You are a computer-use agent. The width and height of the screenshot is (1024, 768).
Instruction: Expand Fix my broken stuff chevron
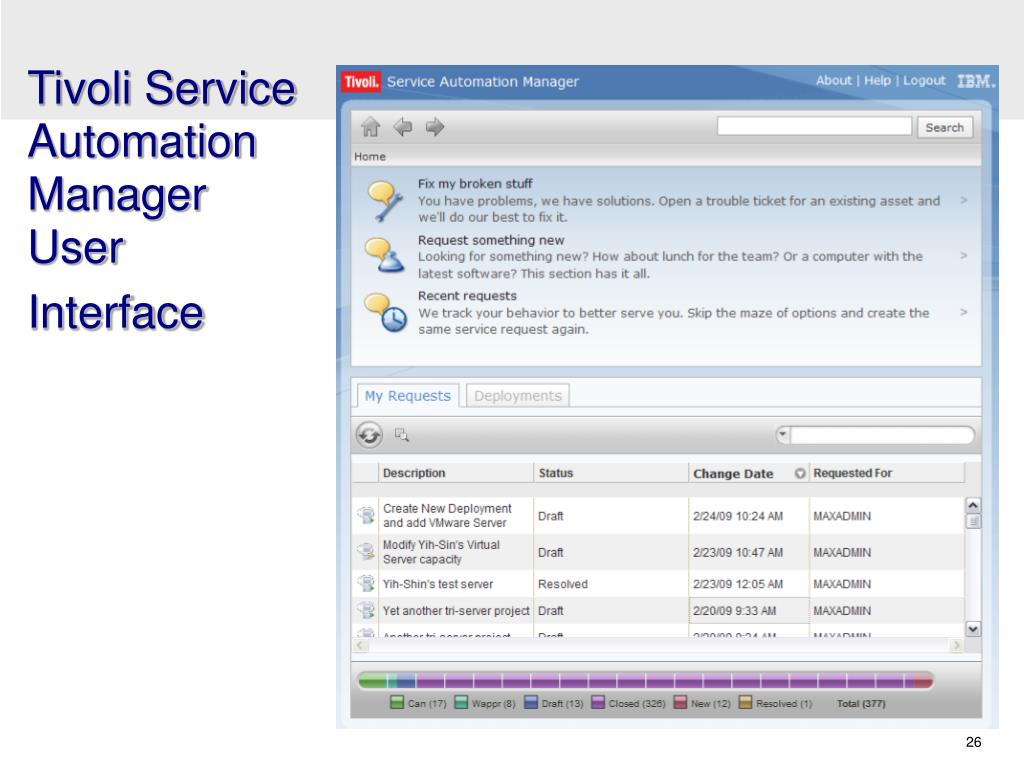pos(963,200)
